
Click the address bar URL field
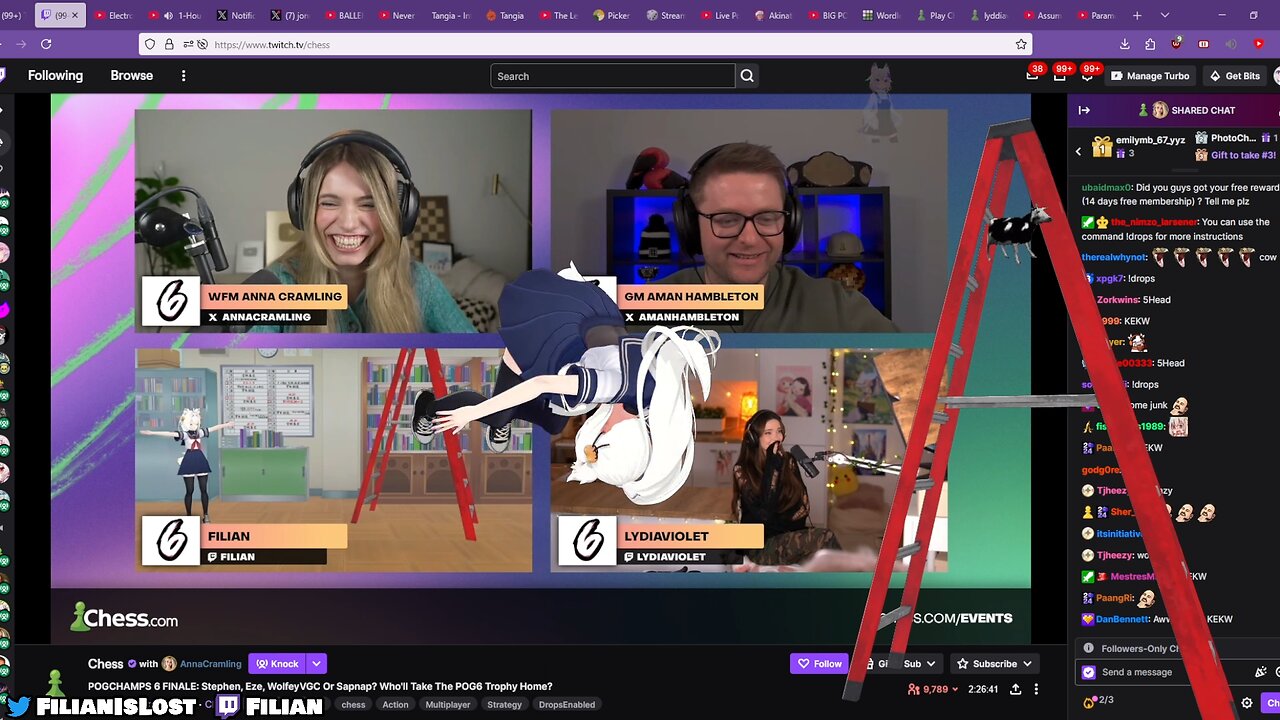(x=585, y=44)
